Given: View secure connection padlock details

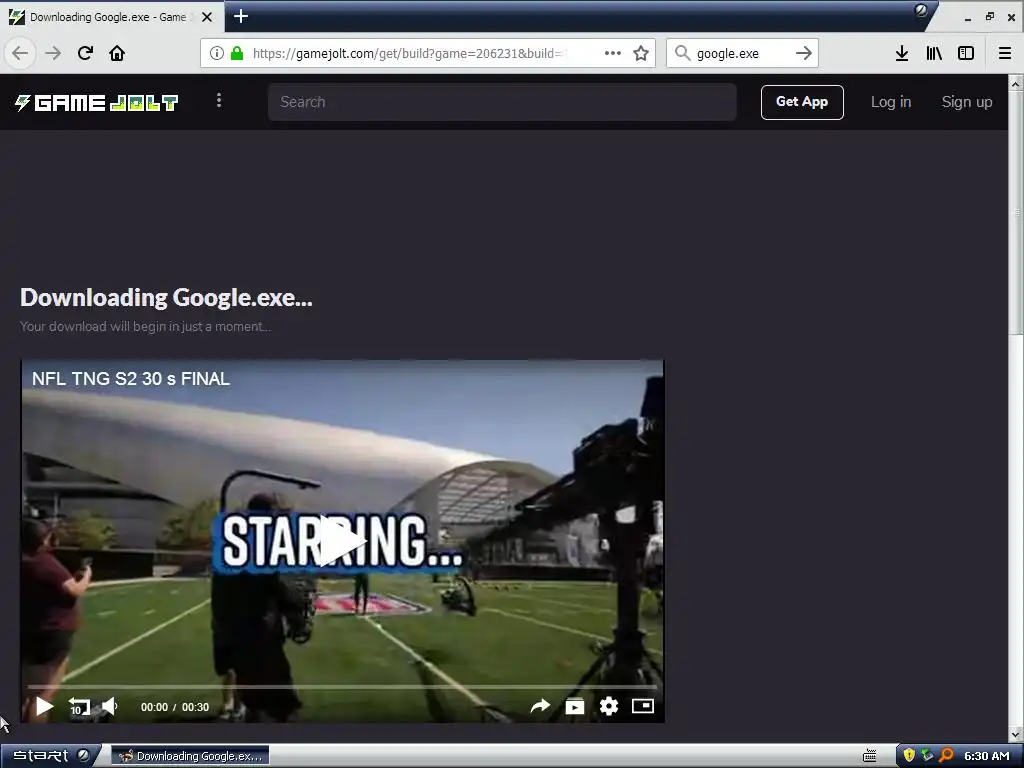Looking at the screenshot, I should (x=237, y=53).
